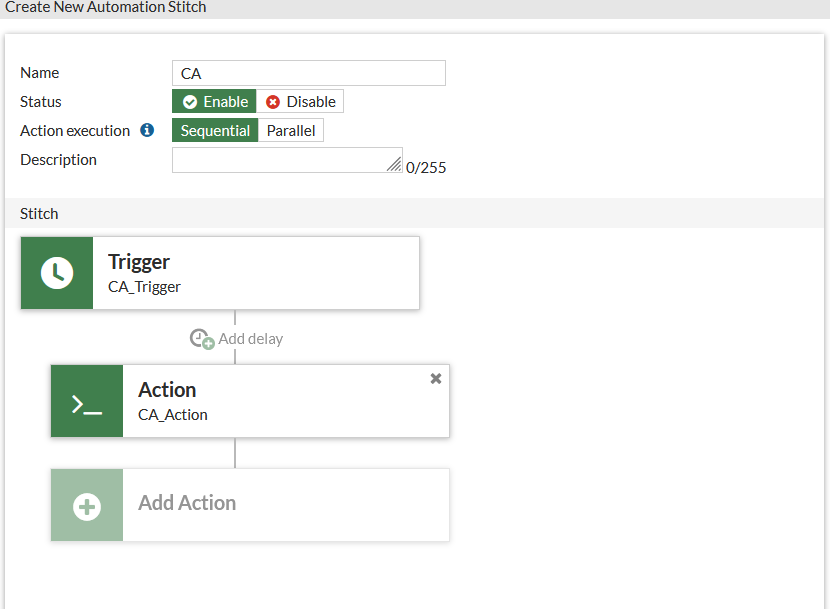Click the terminal icon on the Action card
830x609 pixels.
point(87,401)
